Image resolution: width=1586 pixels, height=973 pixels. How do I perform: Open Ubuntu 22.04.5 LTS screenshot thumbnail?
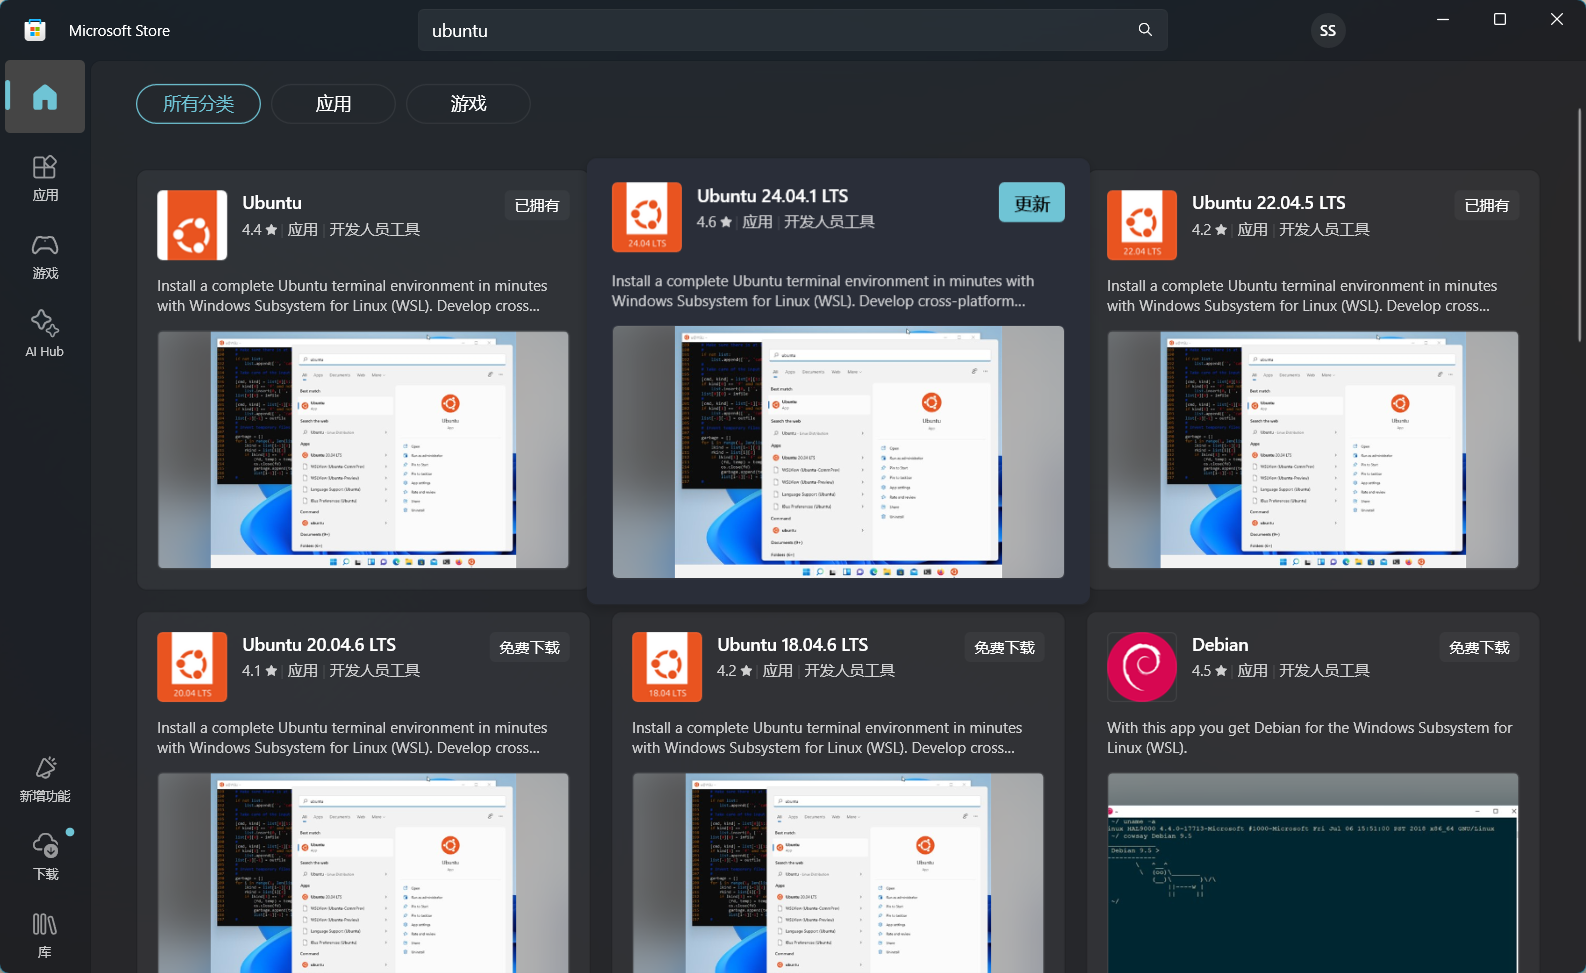(x=1312, y=450)
